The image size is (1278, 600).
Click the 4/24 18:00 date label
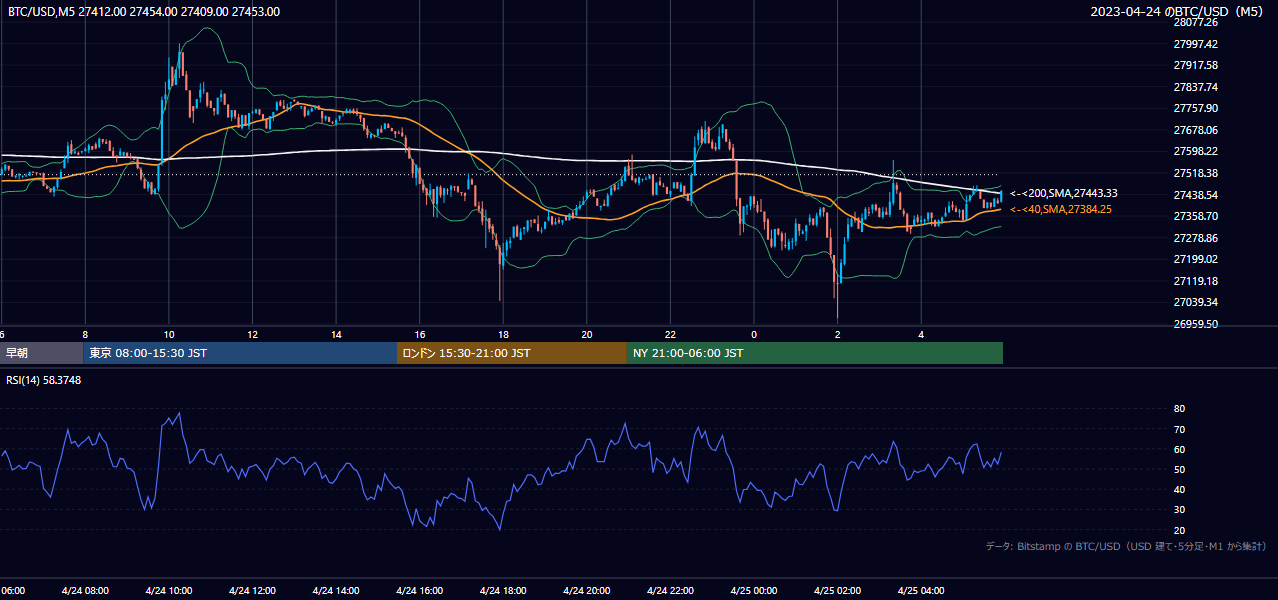pos(504,591)
